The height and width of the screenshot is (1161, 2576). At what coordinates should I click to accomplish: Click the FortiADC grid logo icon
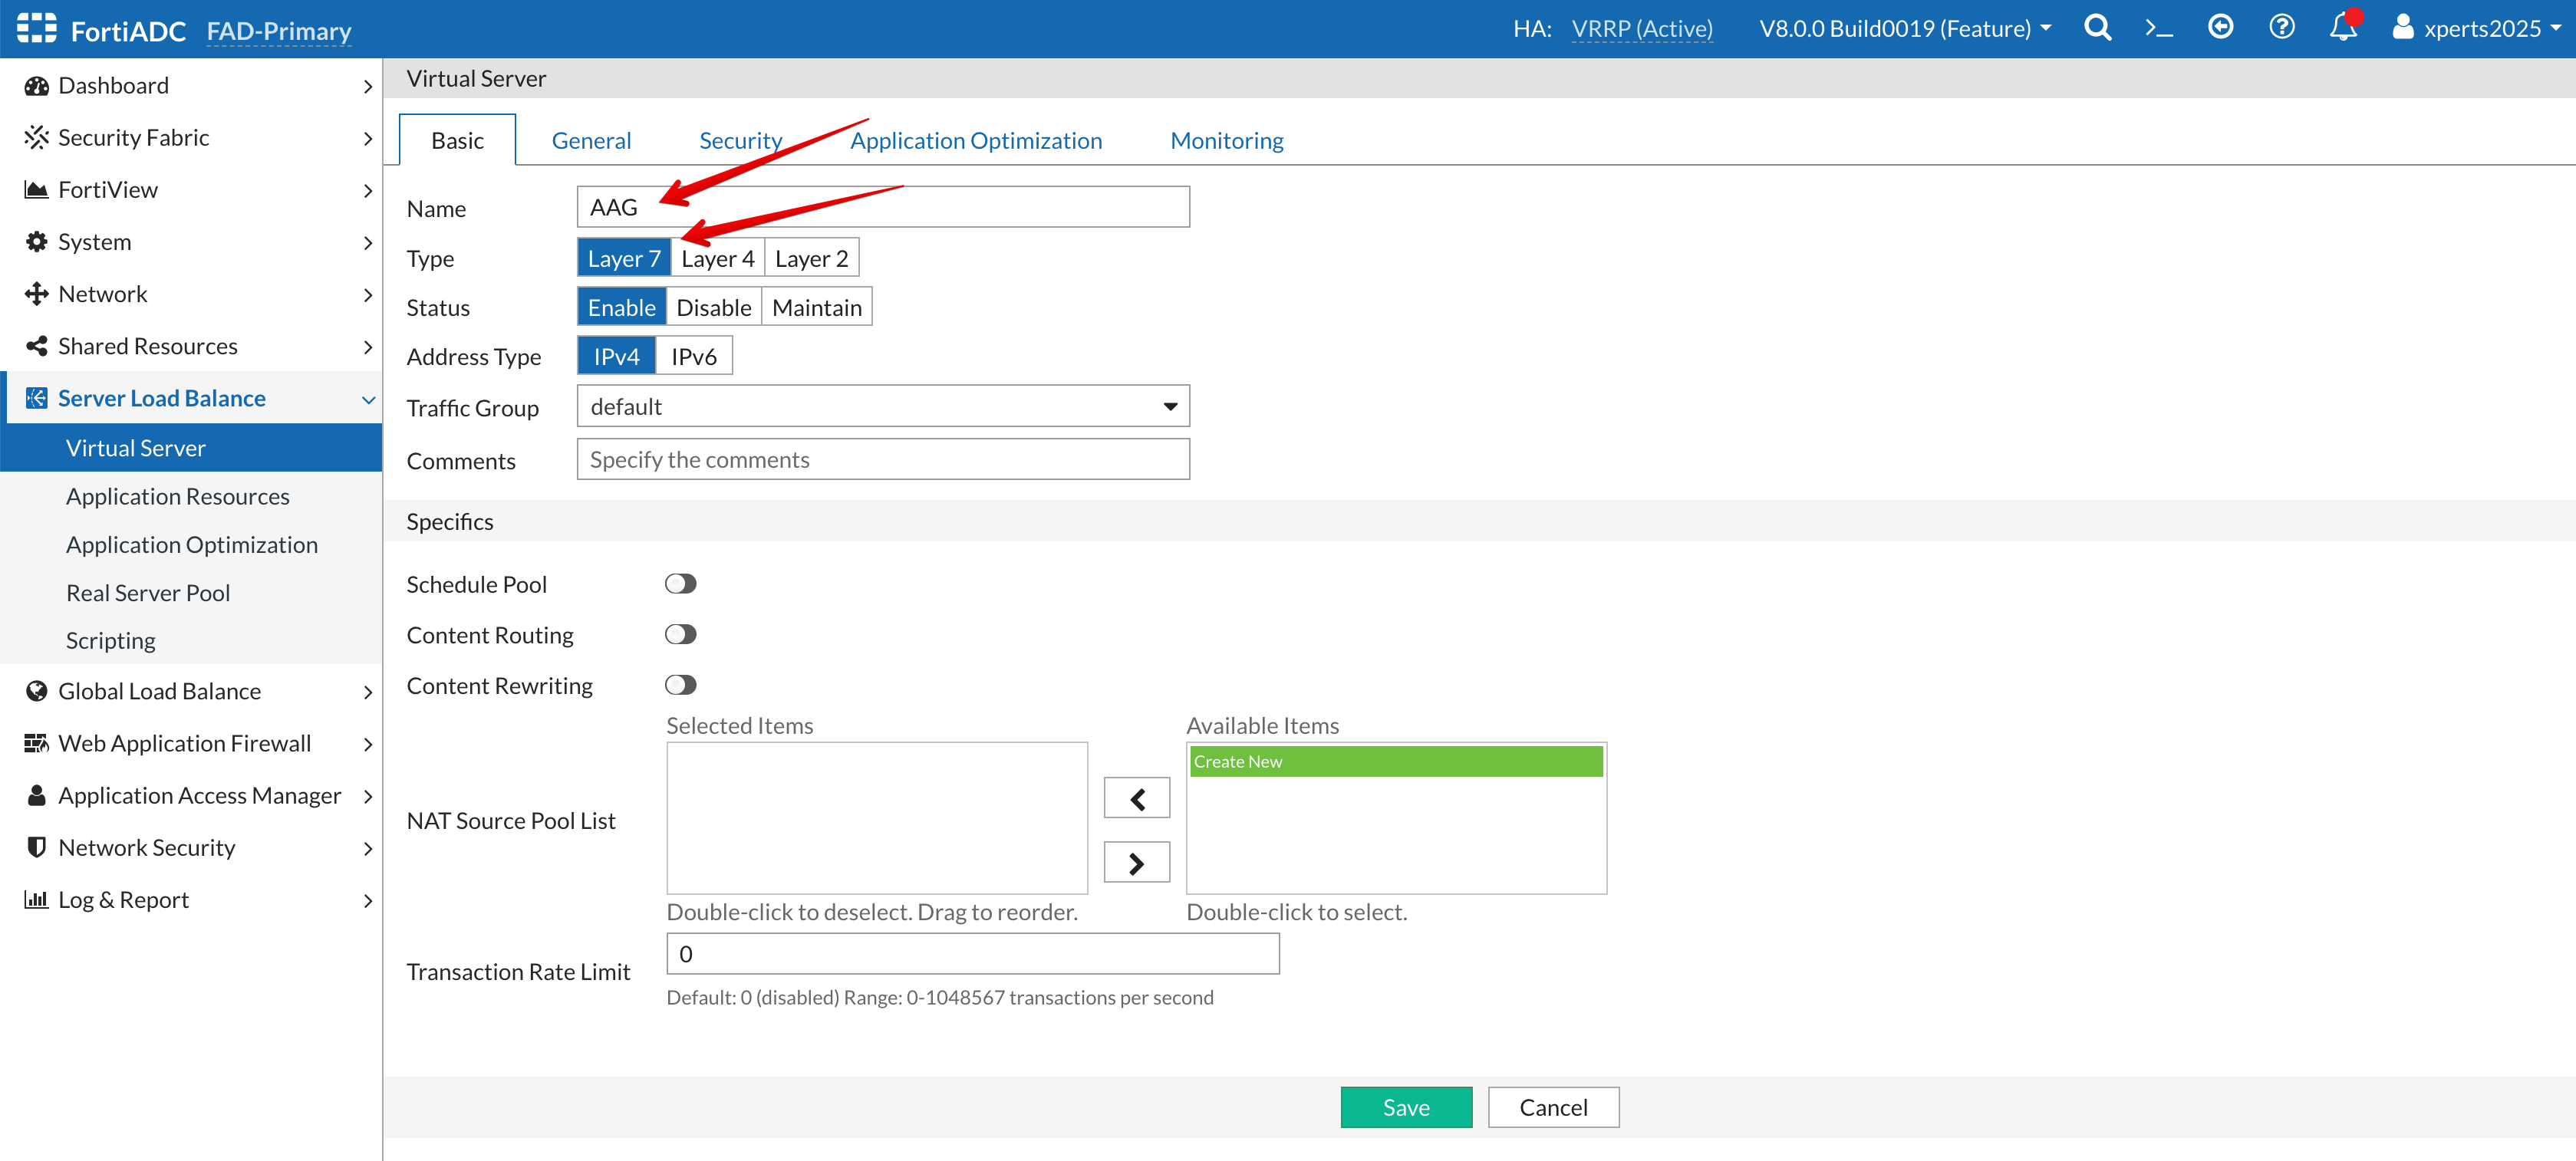tap(36, 28)
